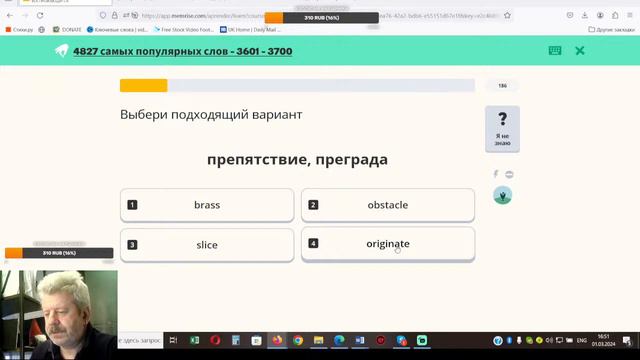Open Firefox extensions icon
This screenshot has width=640, height=360.
(615, 16)
